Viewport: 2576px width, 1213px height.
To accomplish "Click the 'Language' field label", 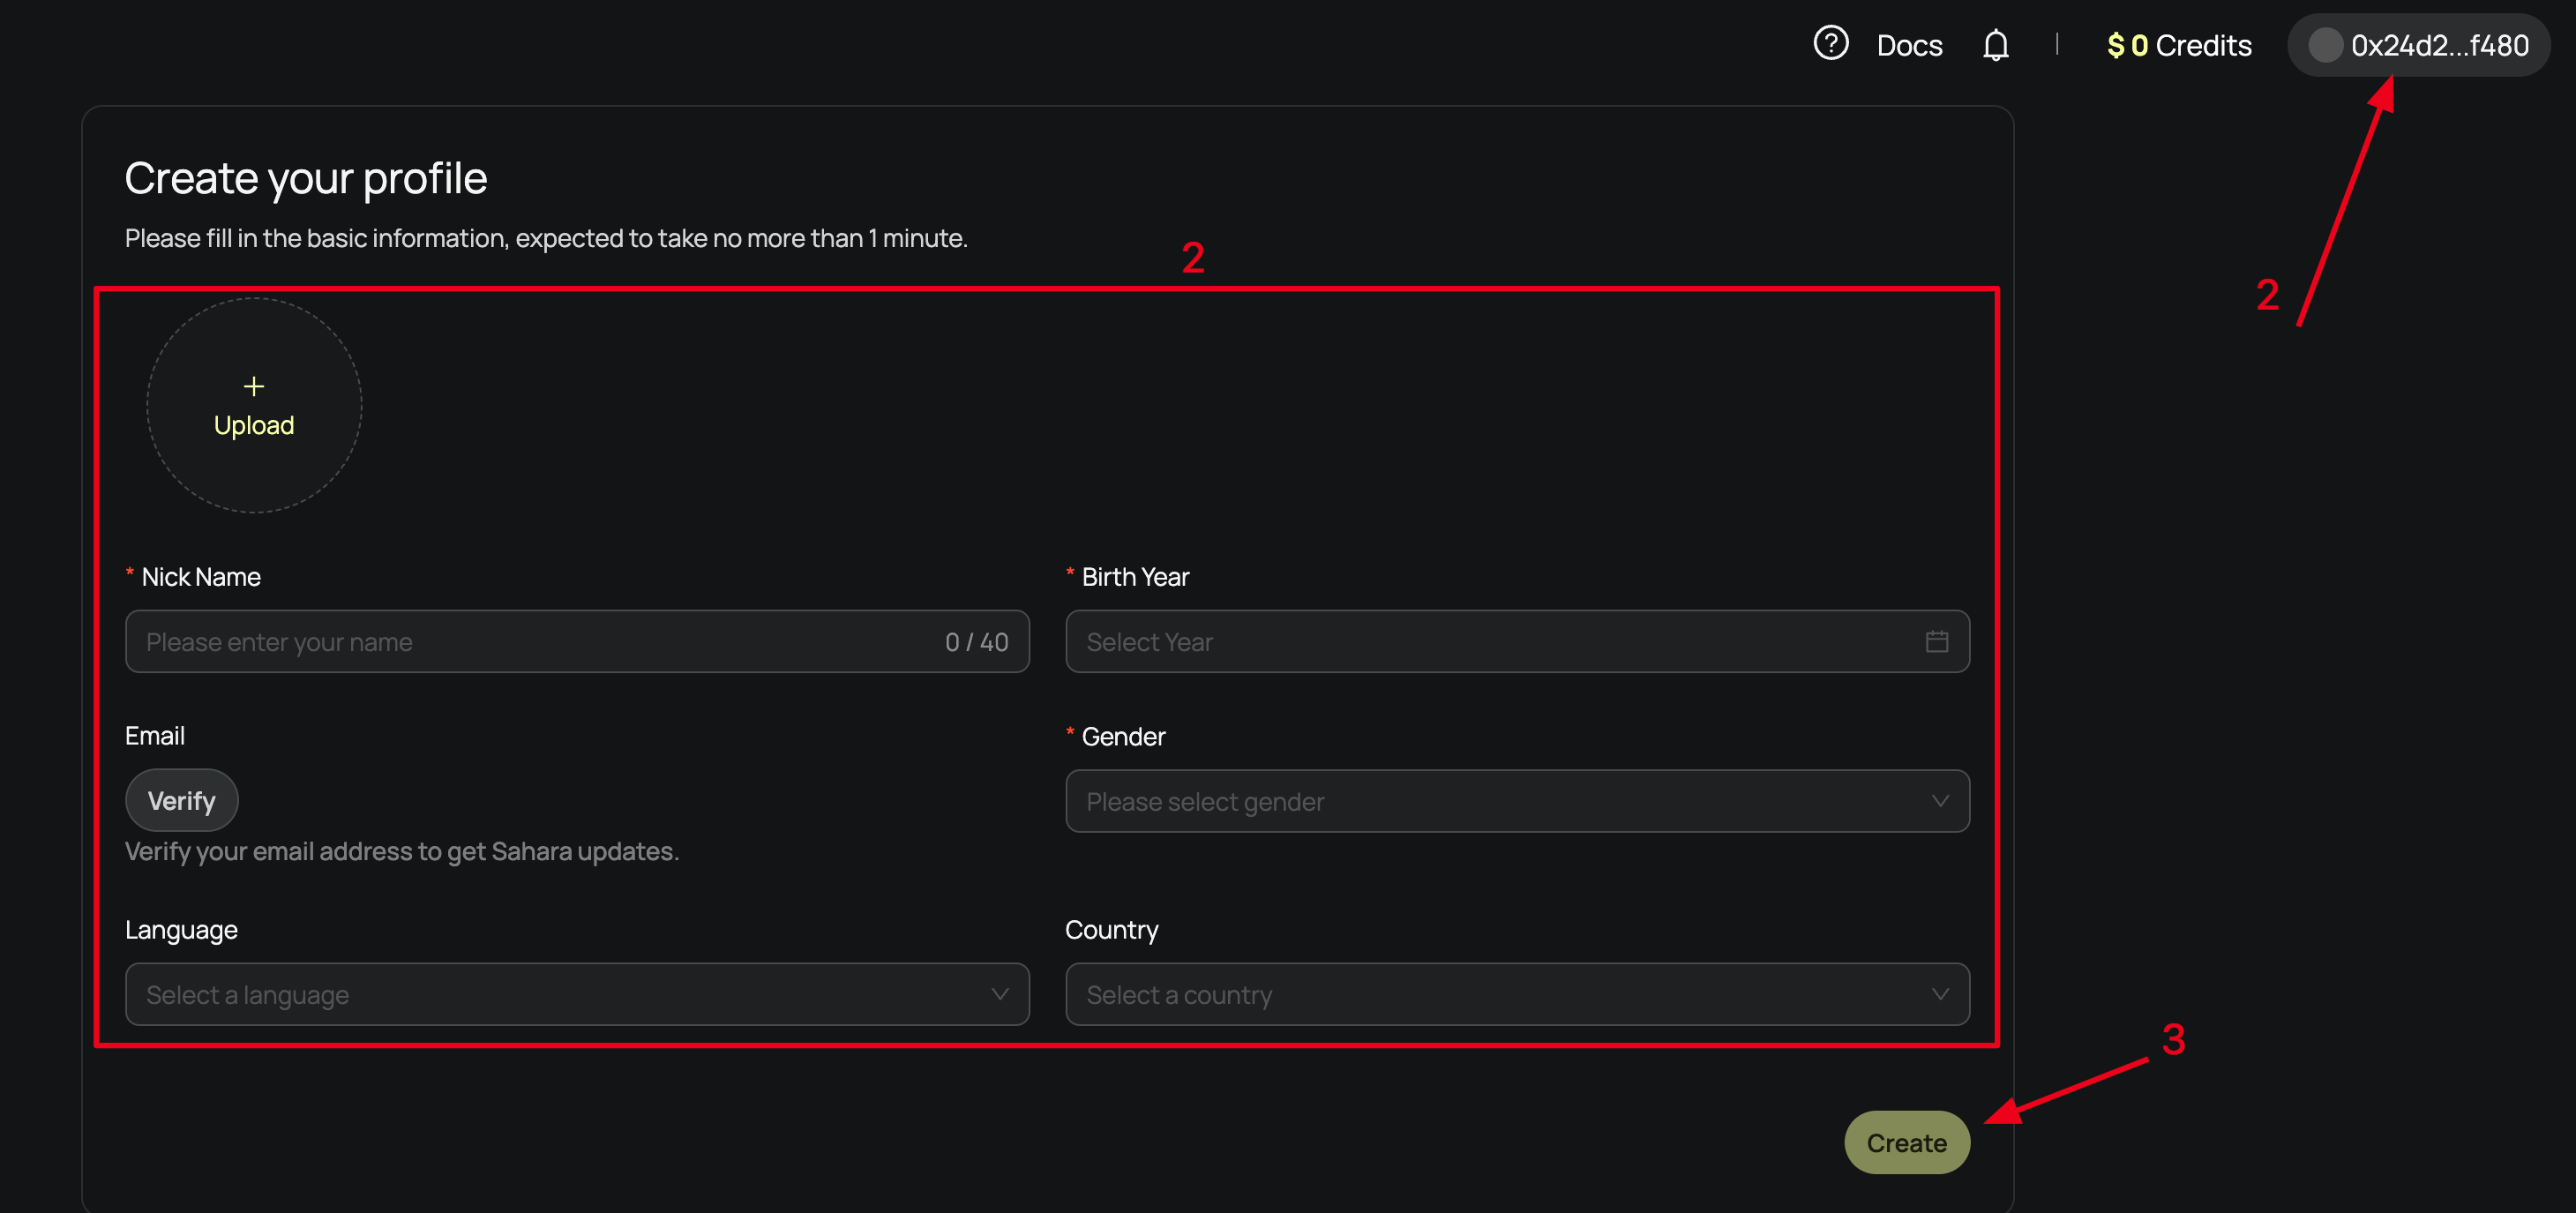I will pos(181,930).
